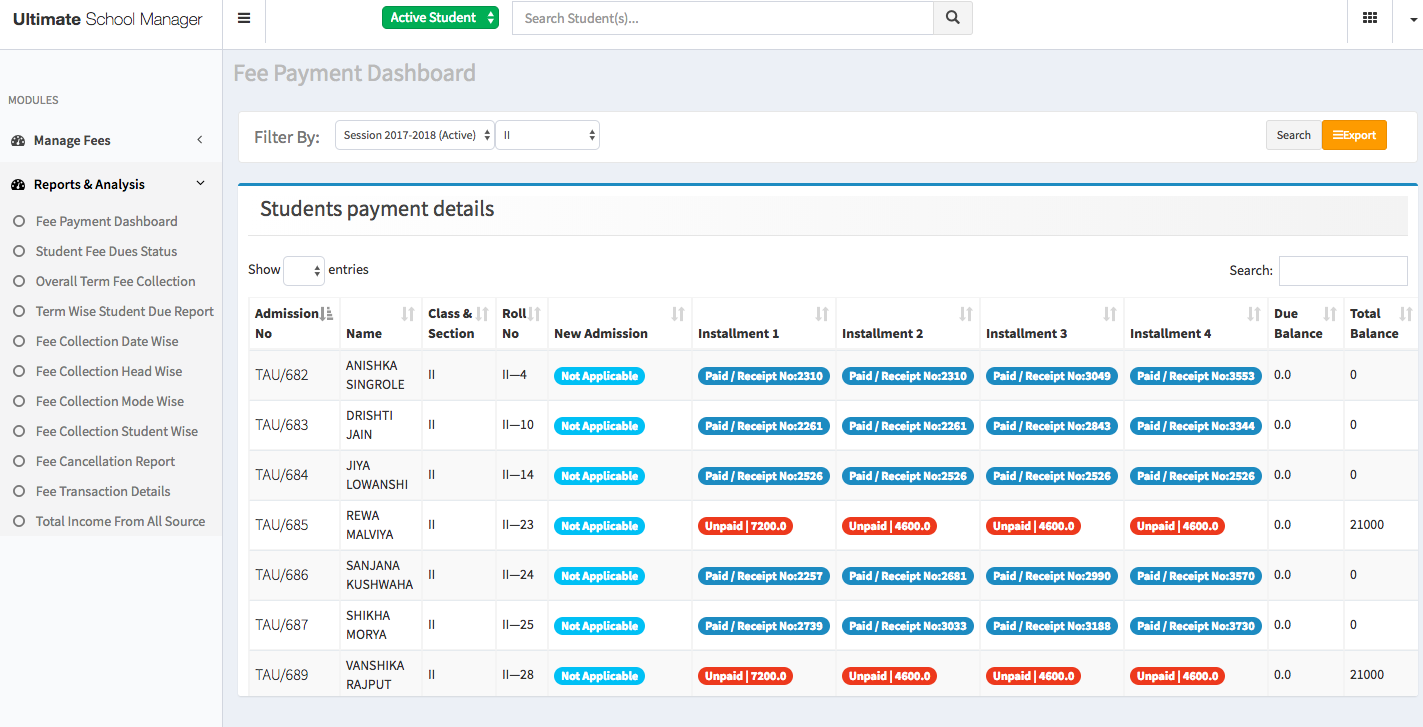Open Term Wise Student Due Report
Image resolution: width=1423 pixels, height=727 pixels.
click(125, 312)
